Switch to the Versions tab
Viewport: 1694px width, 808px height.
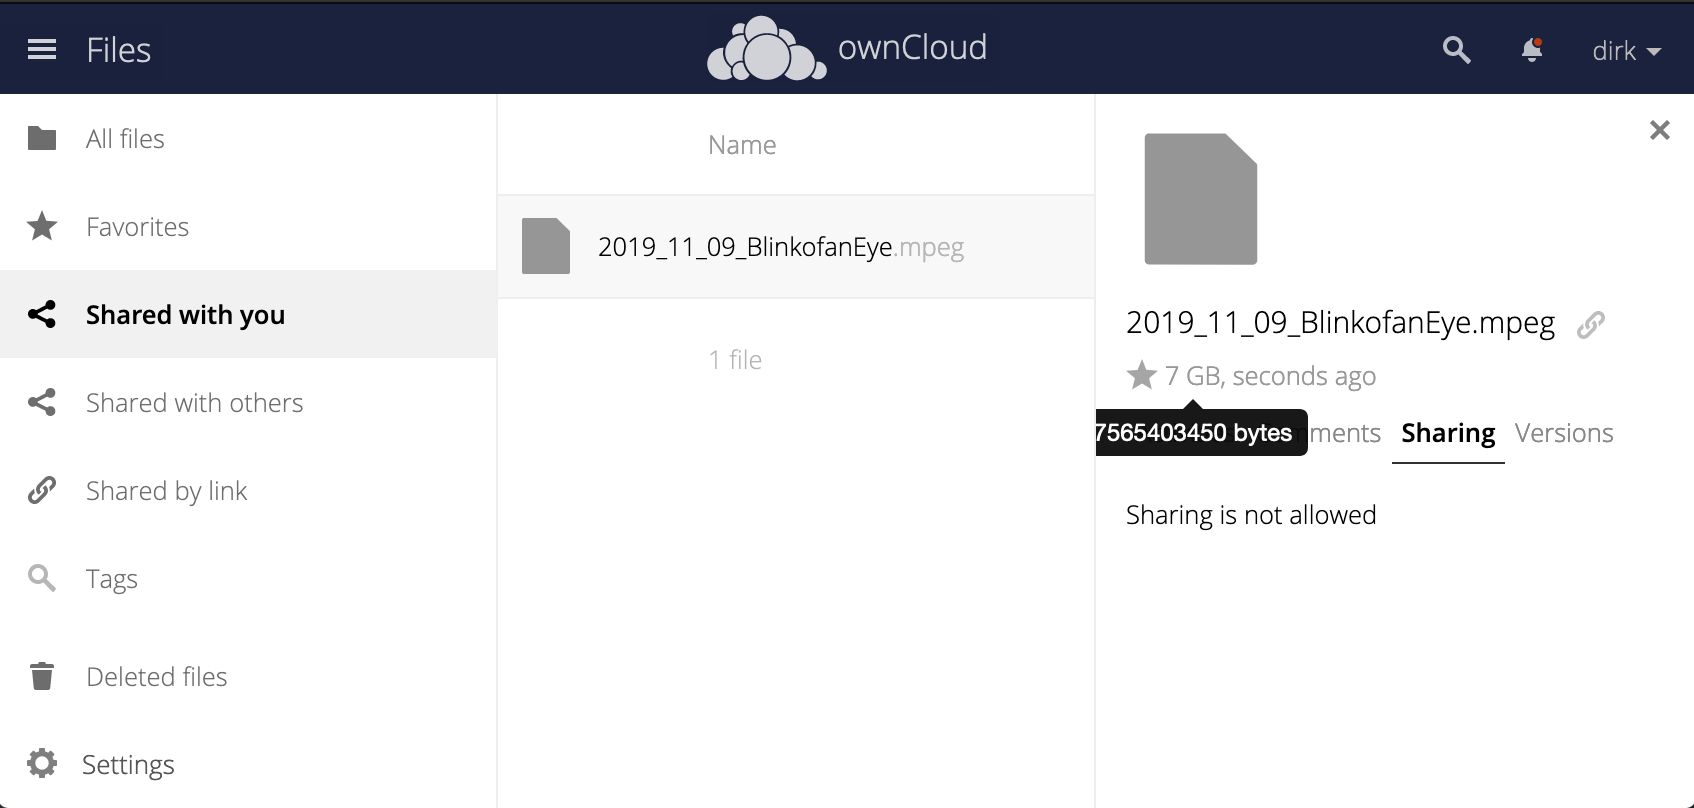(x=1564, y=433)
